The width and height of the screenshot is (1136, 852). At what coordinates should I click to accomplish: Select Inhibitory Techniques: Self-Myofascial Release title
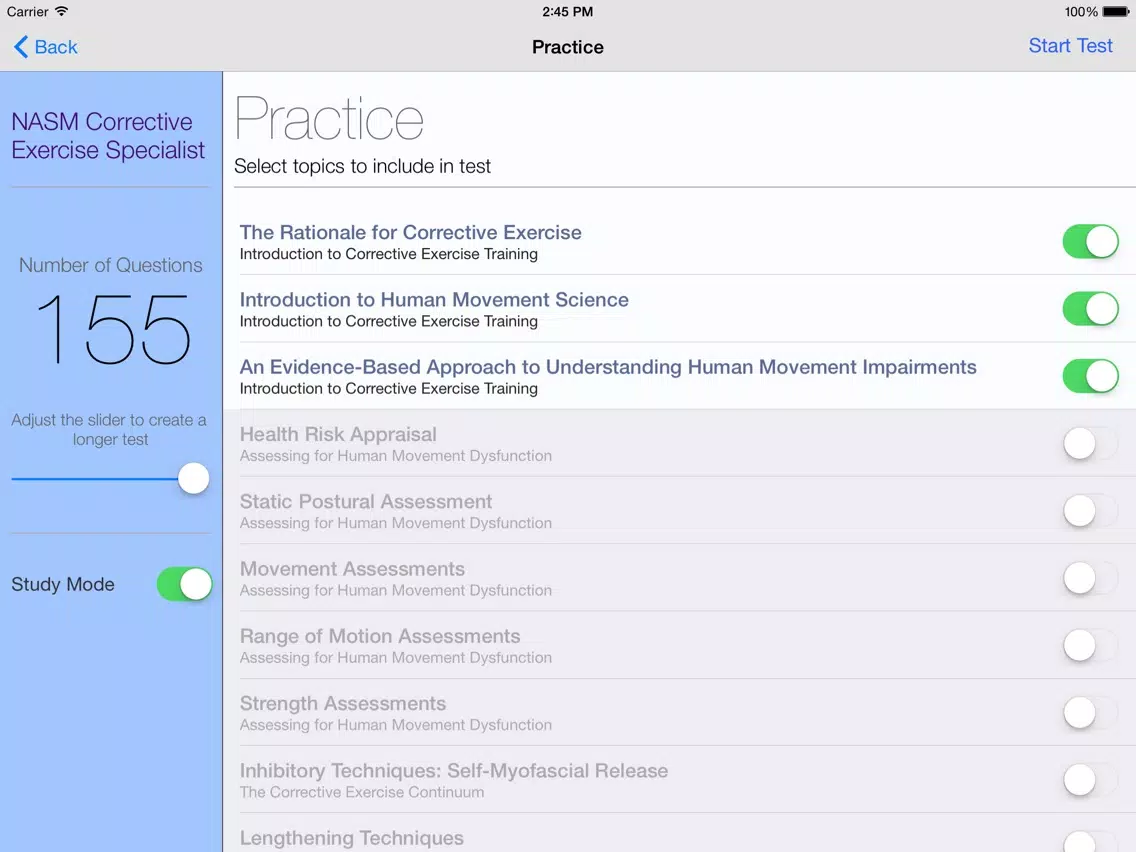pos(454,771)
